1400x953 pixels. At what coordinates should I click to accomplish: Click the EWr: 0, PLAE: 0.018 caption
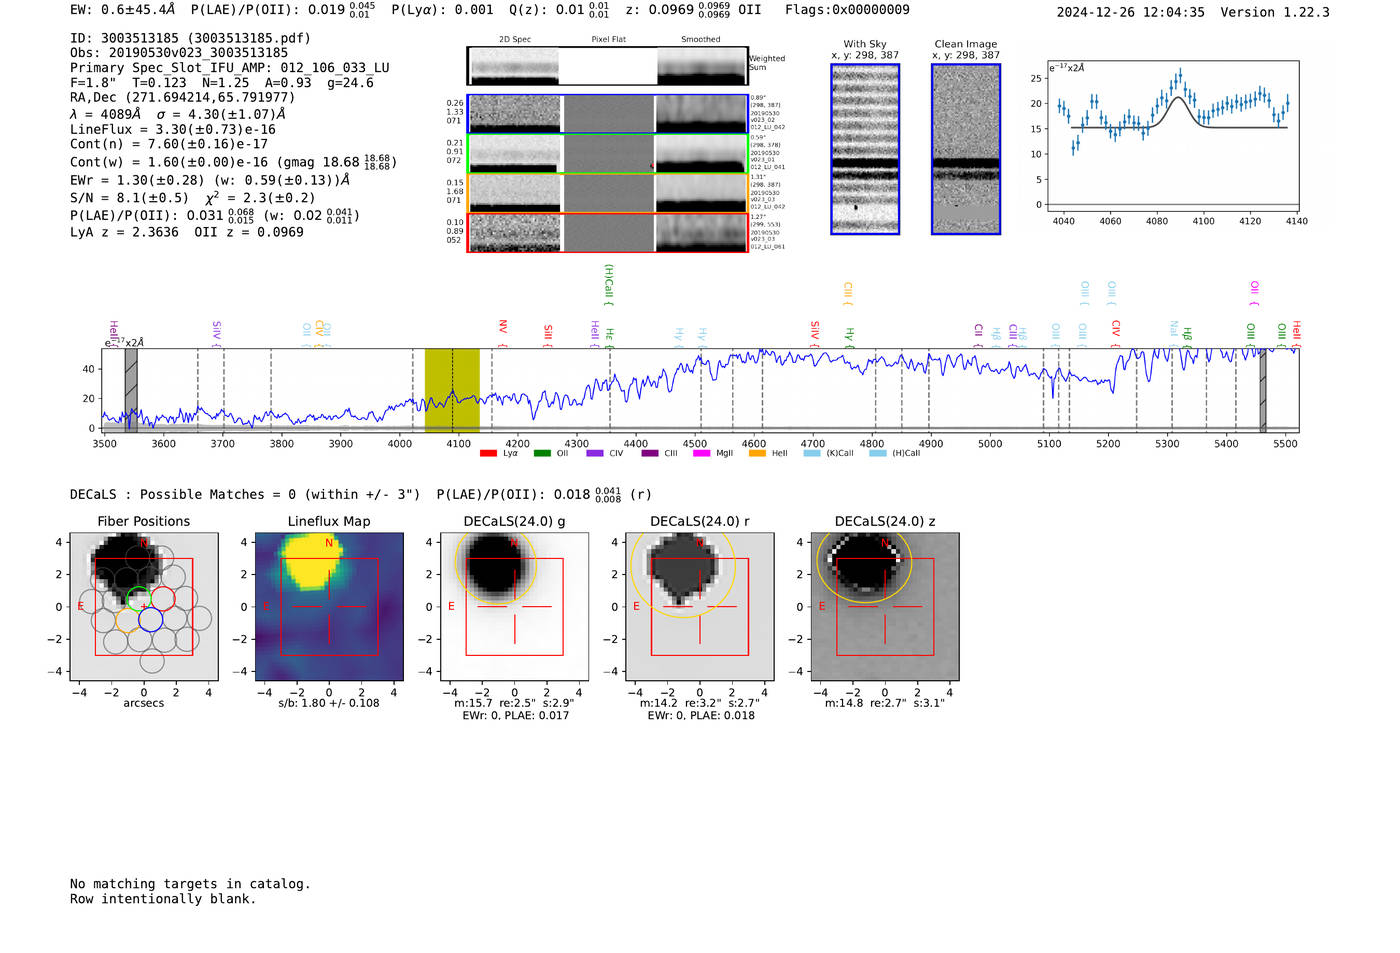pyautogui.click(x=701, y=716)
